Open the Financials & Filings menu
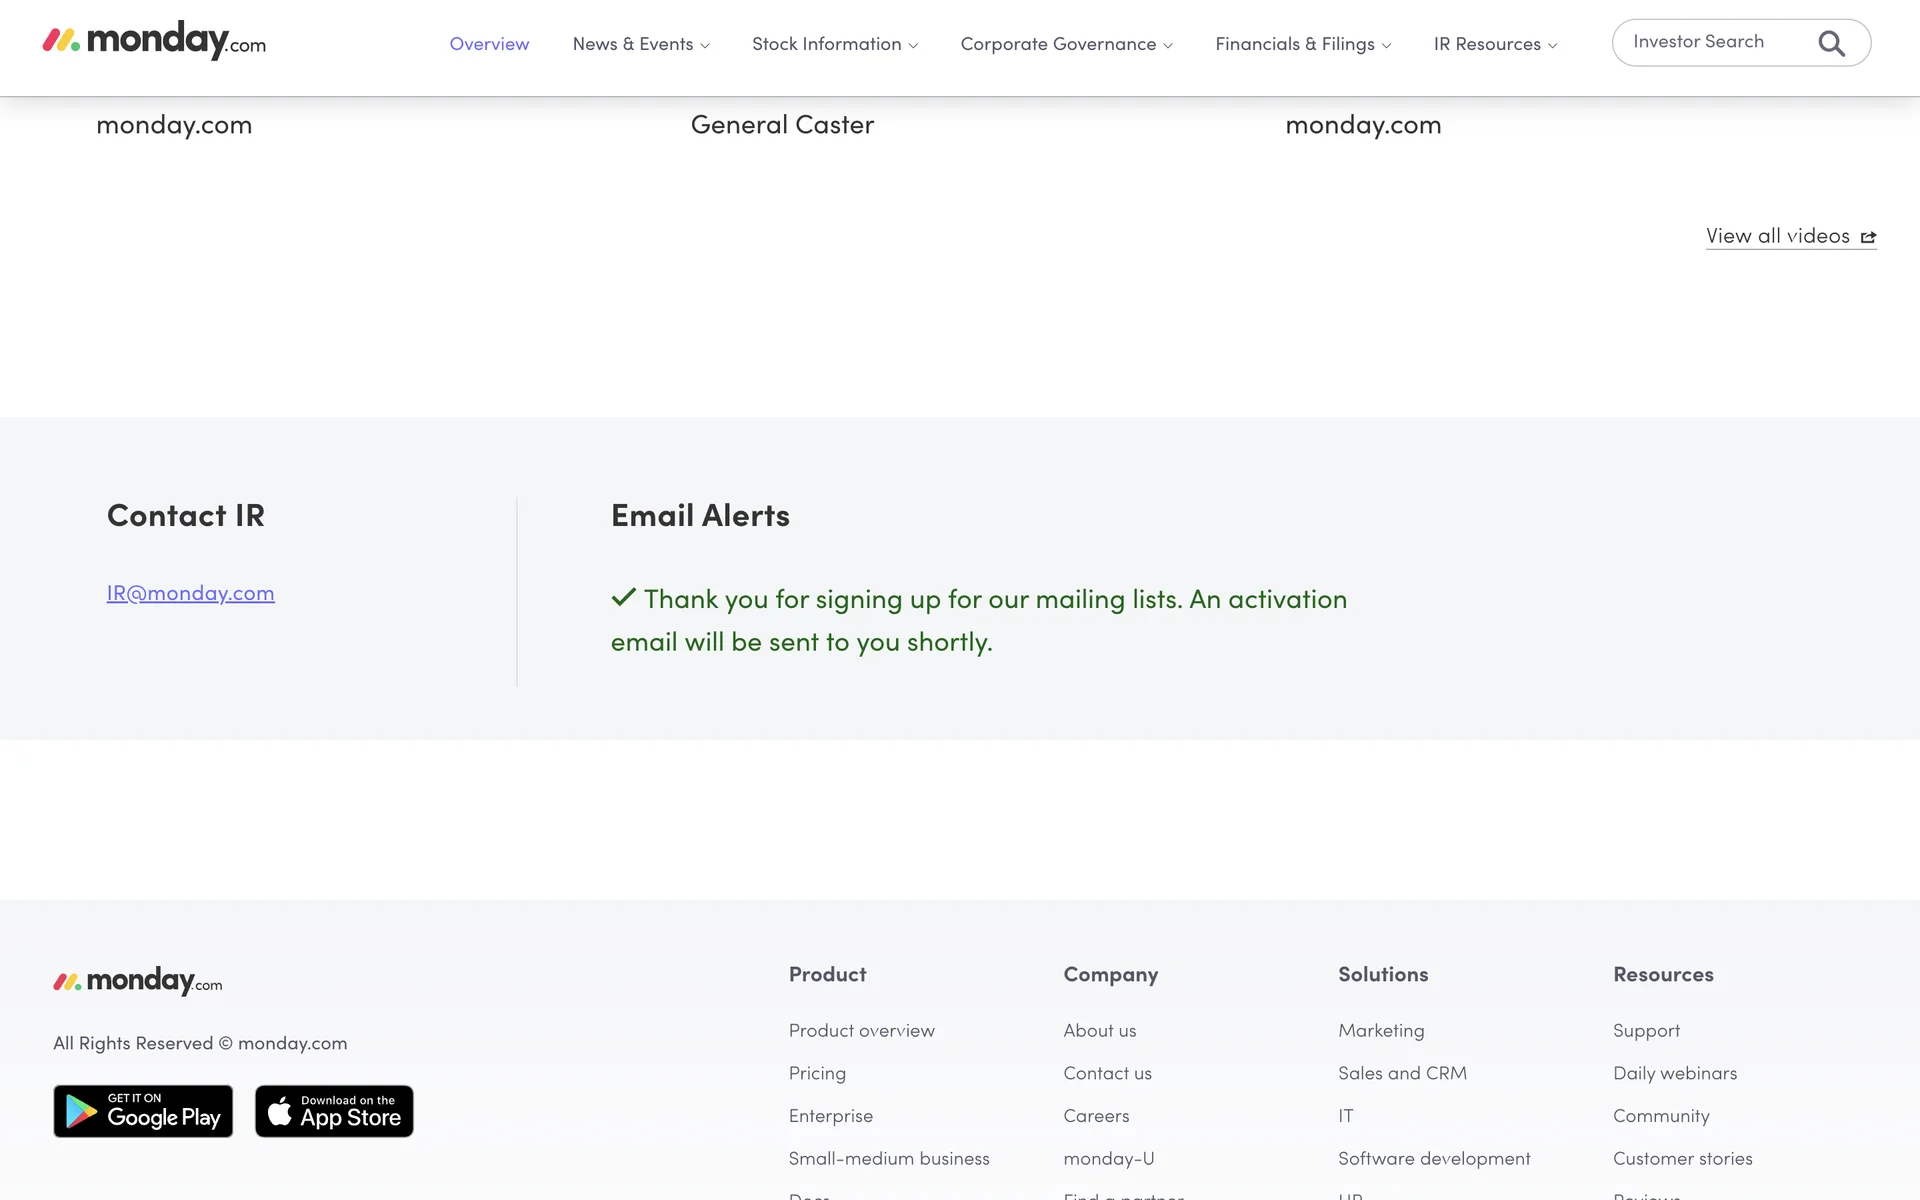This screenshot has width=1920, height=1200. pos(1302,44)
